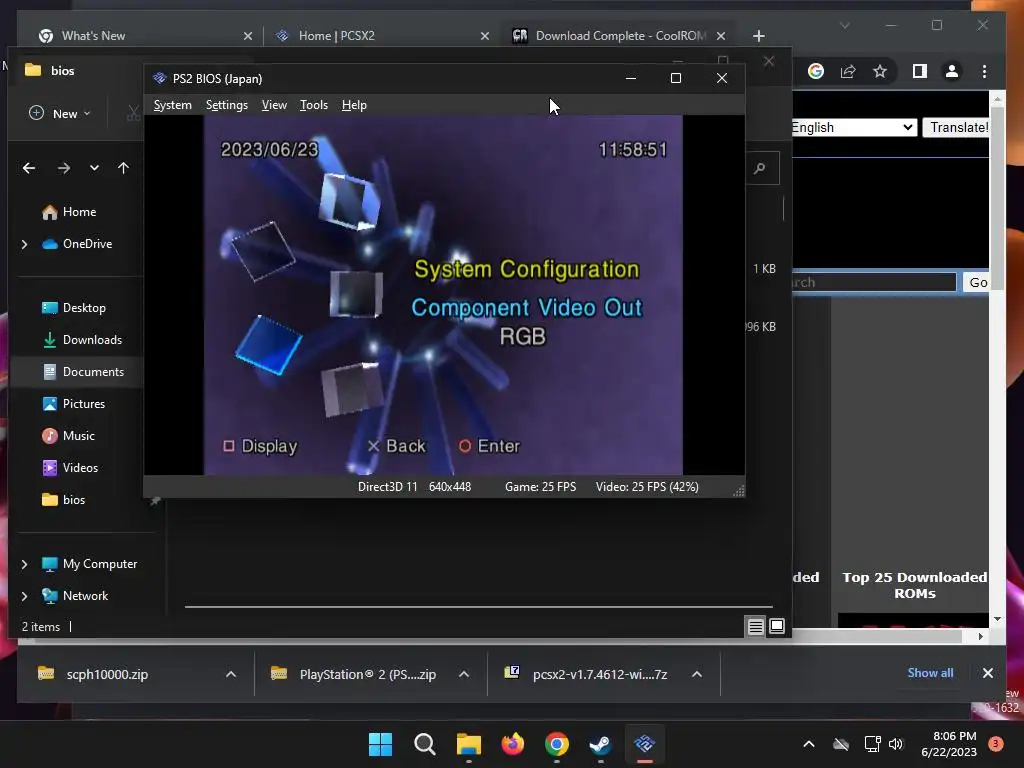Open Desktop in Explorer sidebar

pyautogui.click(x=84, y=308)
